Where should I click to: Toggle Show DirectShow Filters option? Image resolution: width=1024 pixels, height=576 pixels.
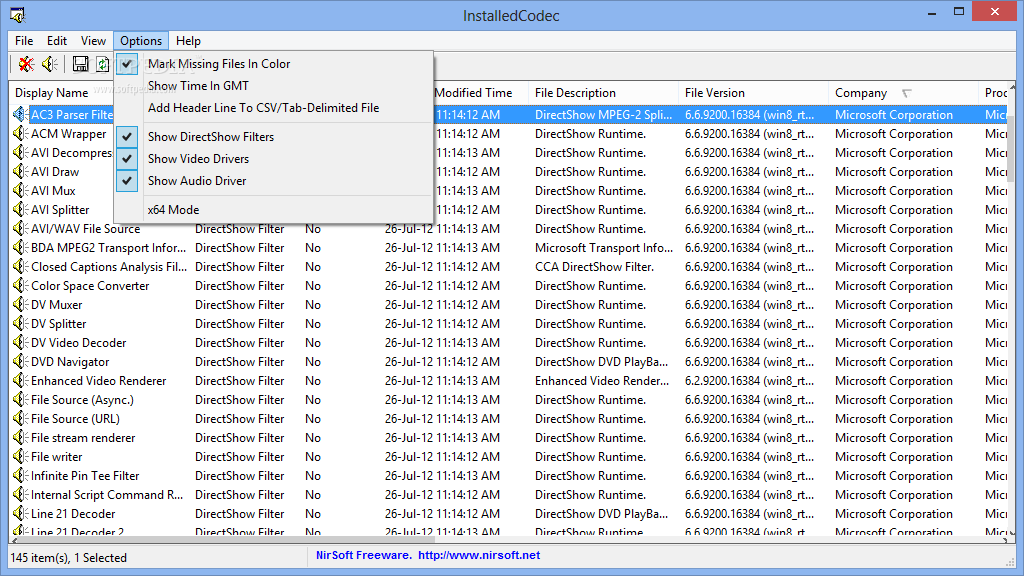[274, 136]
